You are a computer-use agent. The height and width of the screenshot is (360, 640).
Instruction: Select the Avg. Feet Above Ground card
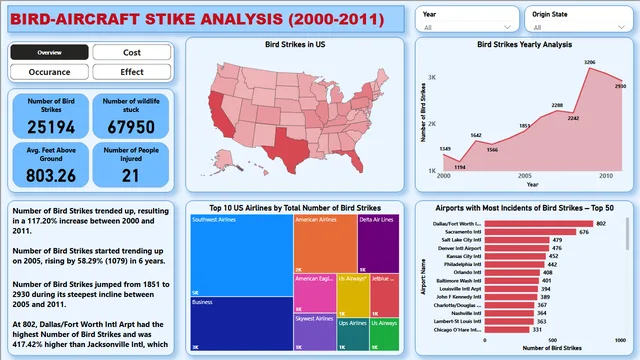click(51, 165)
